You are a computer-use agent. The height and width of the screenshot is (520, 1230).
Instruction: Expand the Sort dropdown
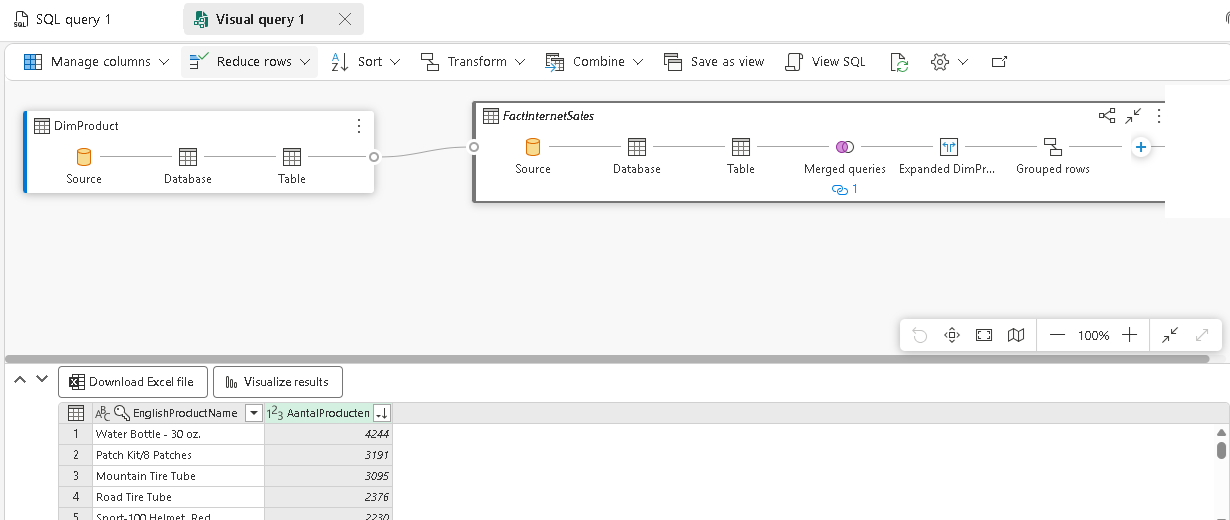[365, 61]
